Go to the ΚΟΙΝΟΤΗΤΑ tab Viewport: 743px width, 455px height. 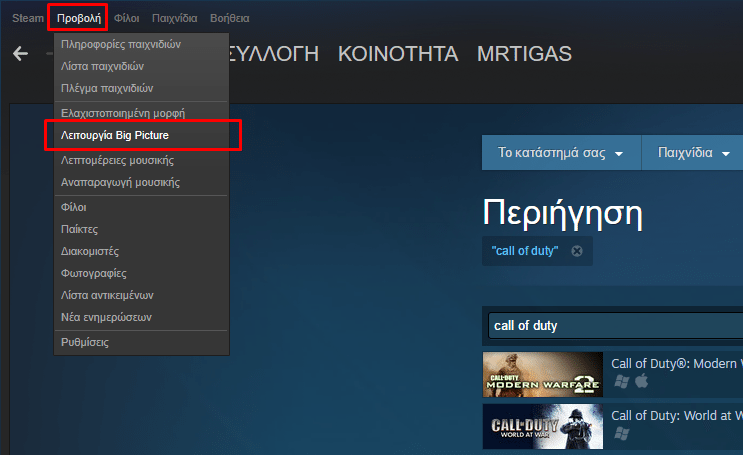coord(398,54)
